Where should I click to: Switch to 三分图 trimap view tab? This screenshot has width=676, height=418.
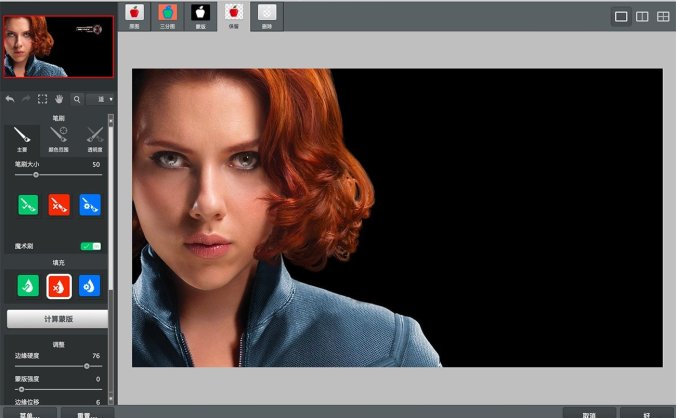tap(167, 16)
